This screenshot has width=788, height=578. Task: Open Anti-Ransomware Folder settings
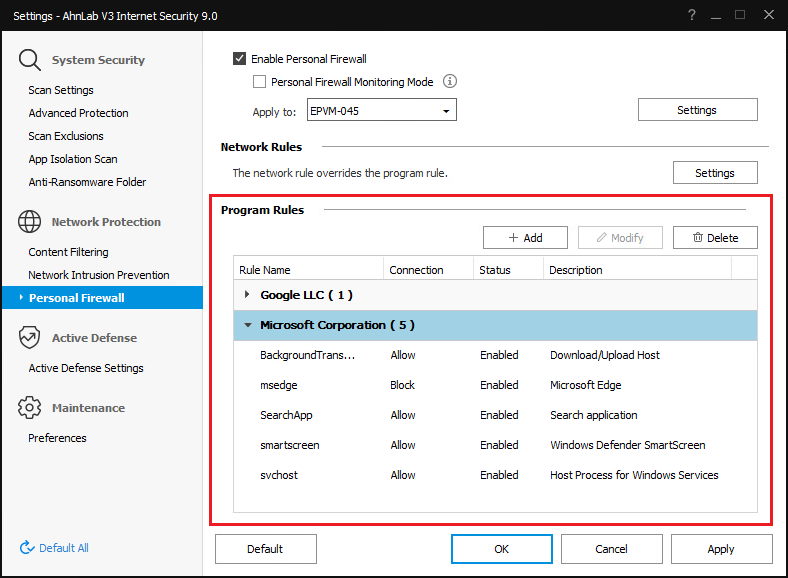pos(87,182)
